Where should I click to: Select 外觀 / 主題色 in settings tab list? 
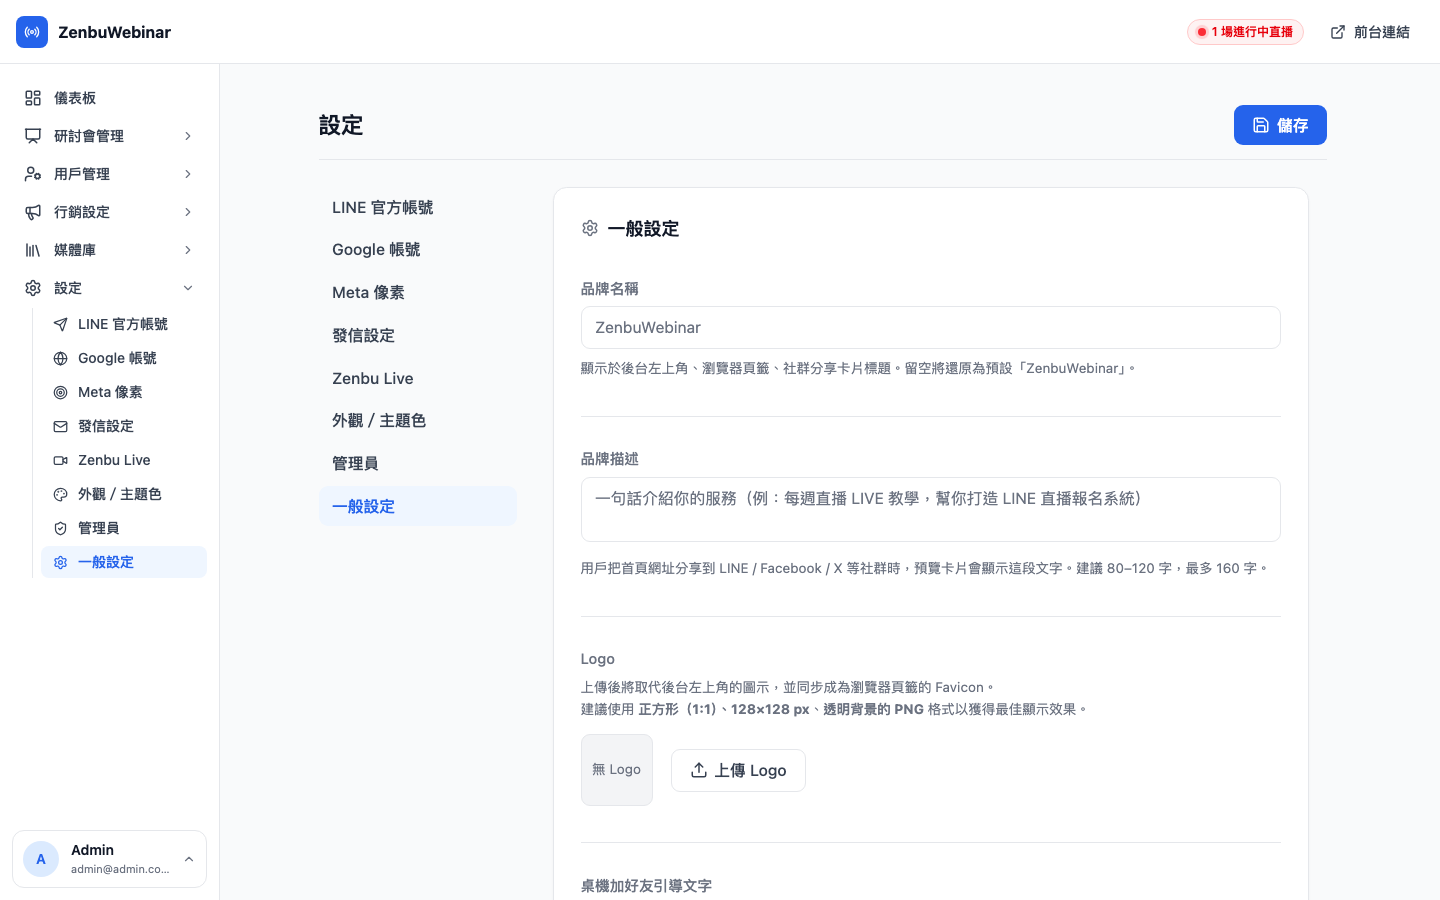click(418, 421)
